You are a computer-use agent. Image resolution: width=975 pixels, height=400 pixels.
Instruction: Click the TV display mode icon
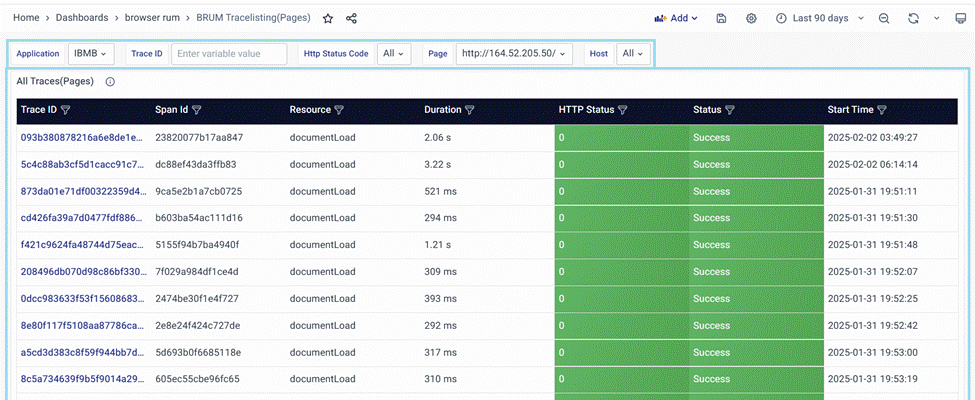pos(961,18)
